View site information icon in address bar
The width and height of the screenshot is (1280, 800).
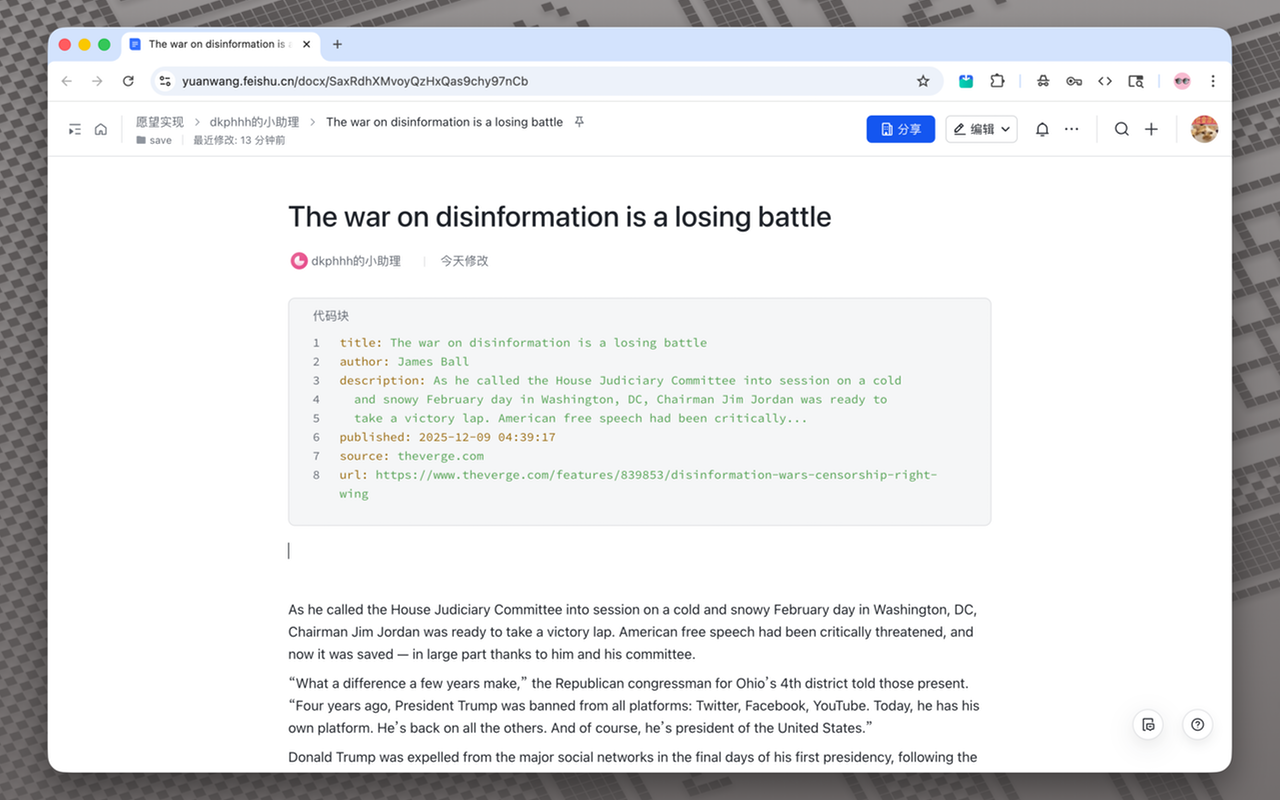165,81
